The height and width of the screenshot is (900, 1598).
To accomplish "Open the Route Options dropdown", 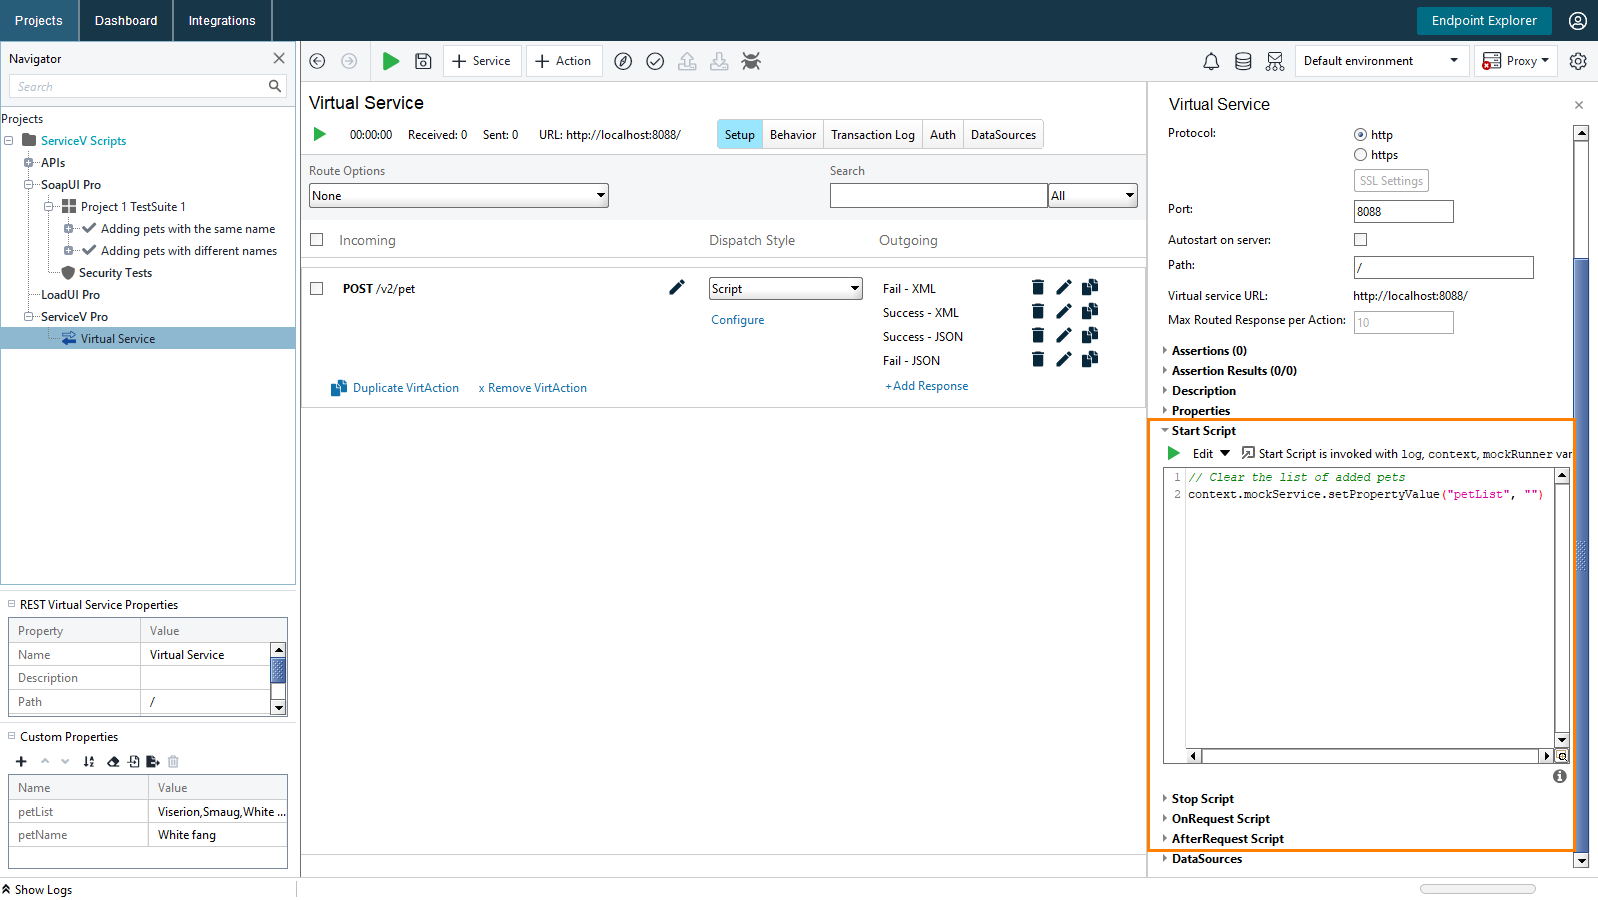I will point(459,196).
